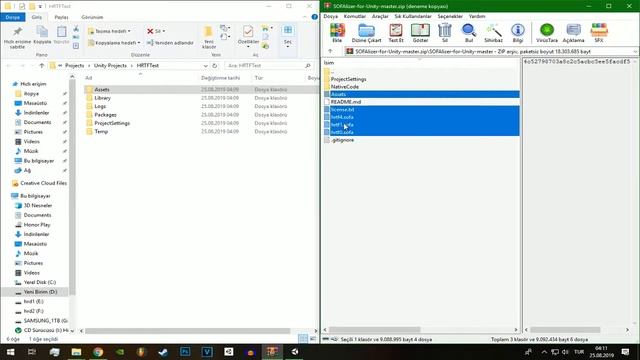Viewport: 640px width, 360px height.
Task: Click Dizine Çıkart extract icon in WinRAR
Action: (366, 33)
